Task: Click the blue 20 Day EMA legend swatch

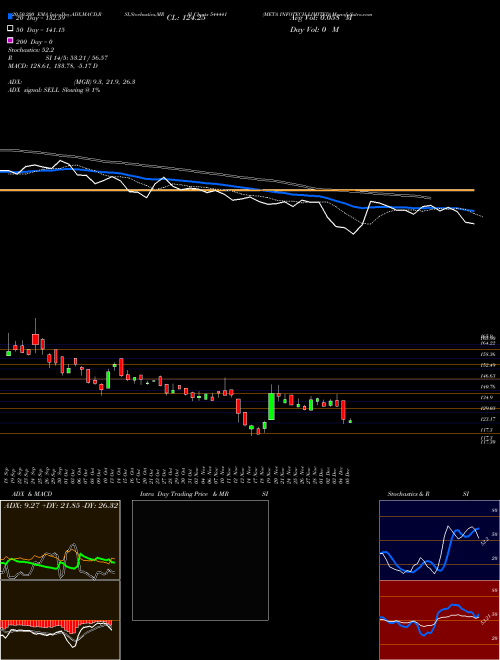Action: [11, 16]
